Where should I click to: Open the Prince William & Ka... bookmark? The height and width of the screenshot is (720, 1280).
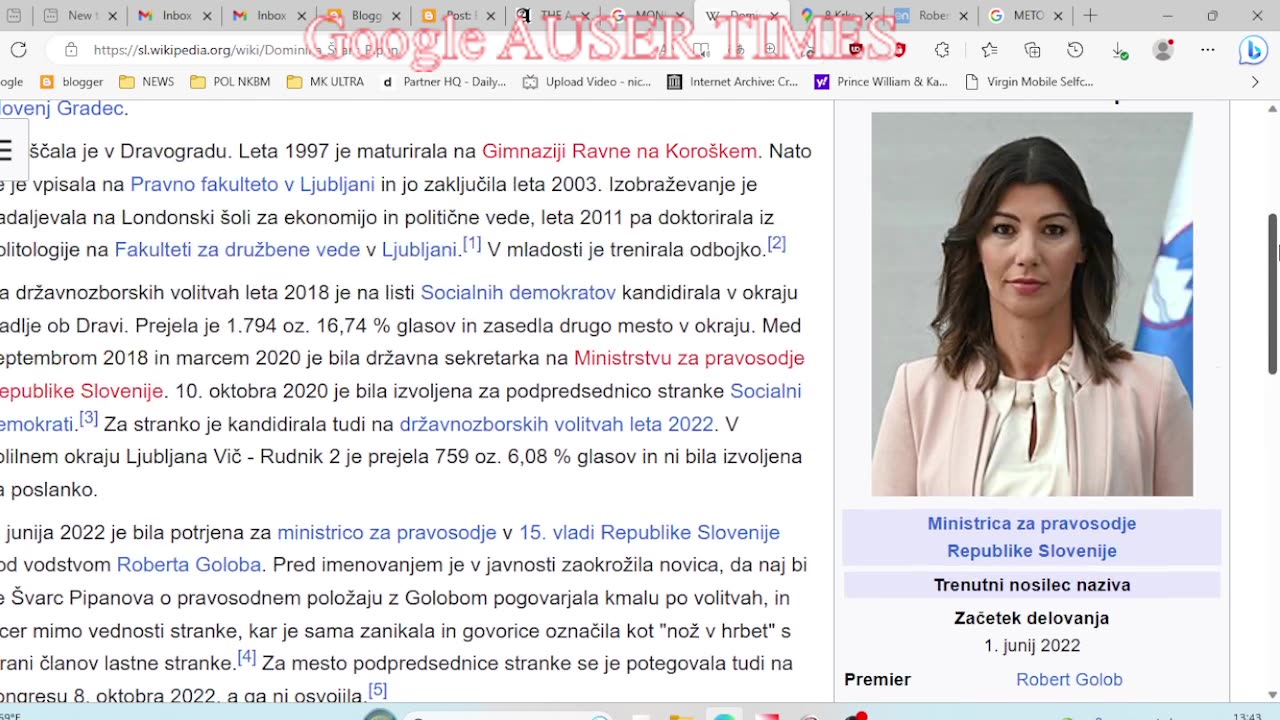881,82
